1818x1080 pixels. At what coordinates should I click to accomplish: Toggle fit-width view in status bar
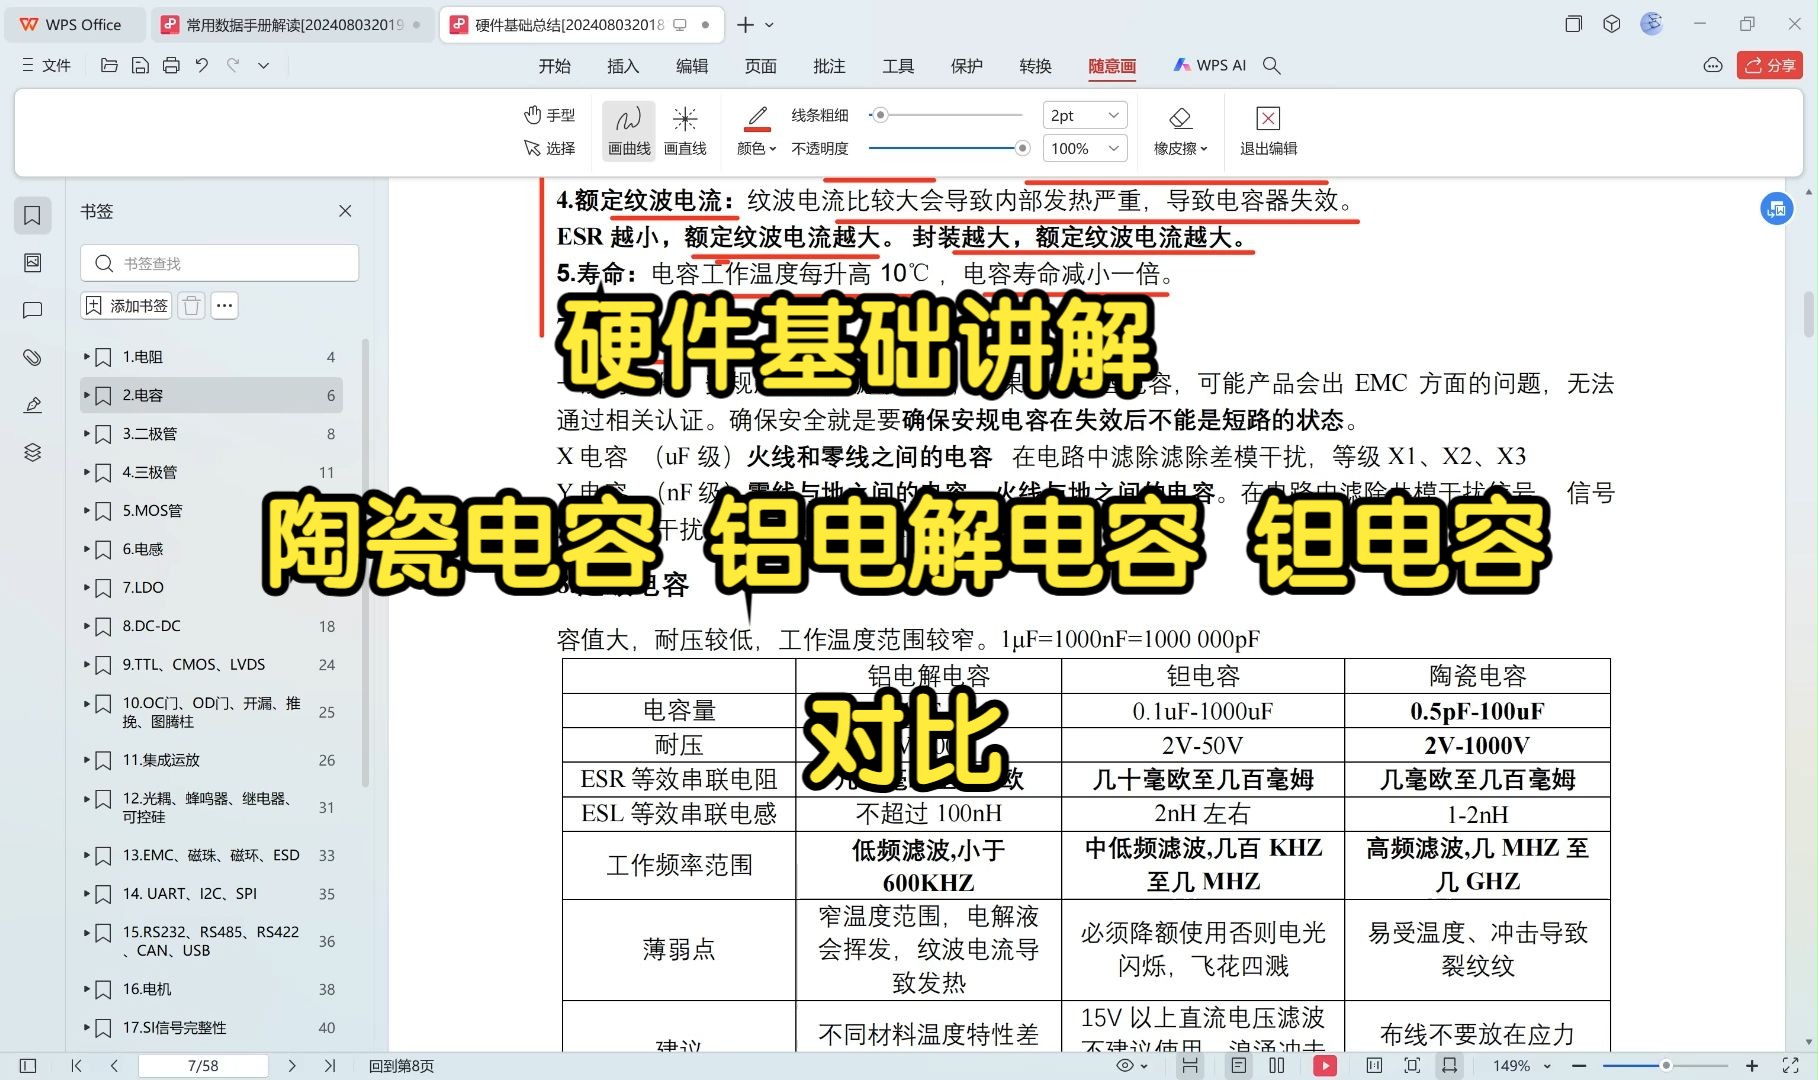coord(1449,1066)
